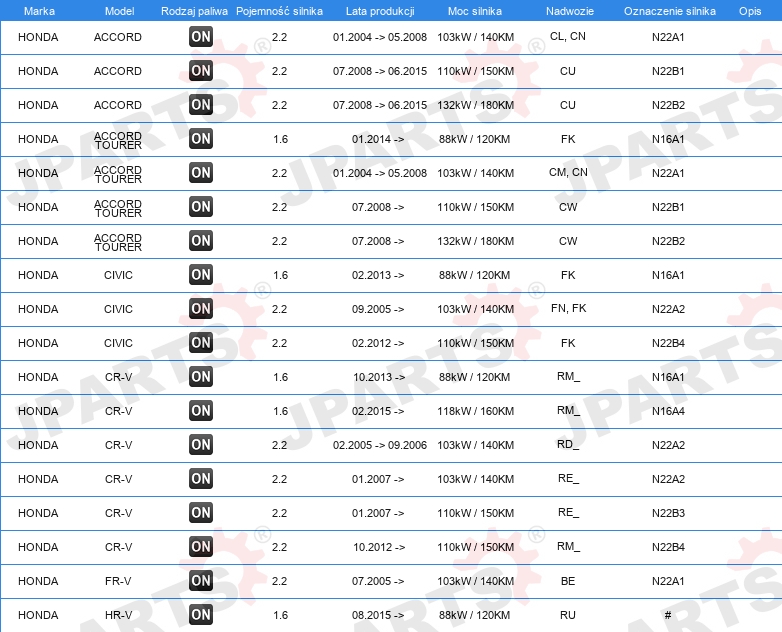The width and height of the screenshot is (782, 632).
Task: Select the ON icon for CR-V RE_ 103kW row
Action: click(201, 478)
